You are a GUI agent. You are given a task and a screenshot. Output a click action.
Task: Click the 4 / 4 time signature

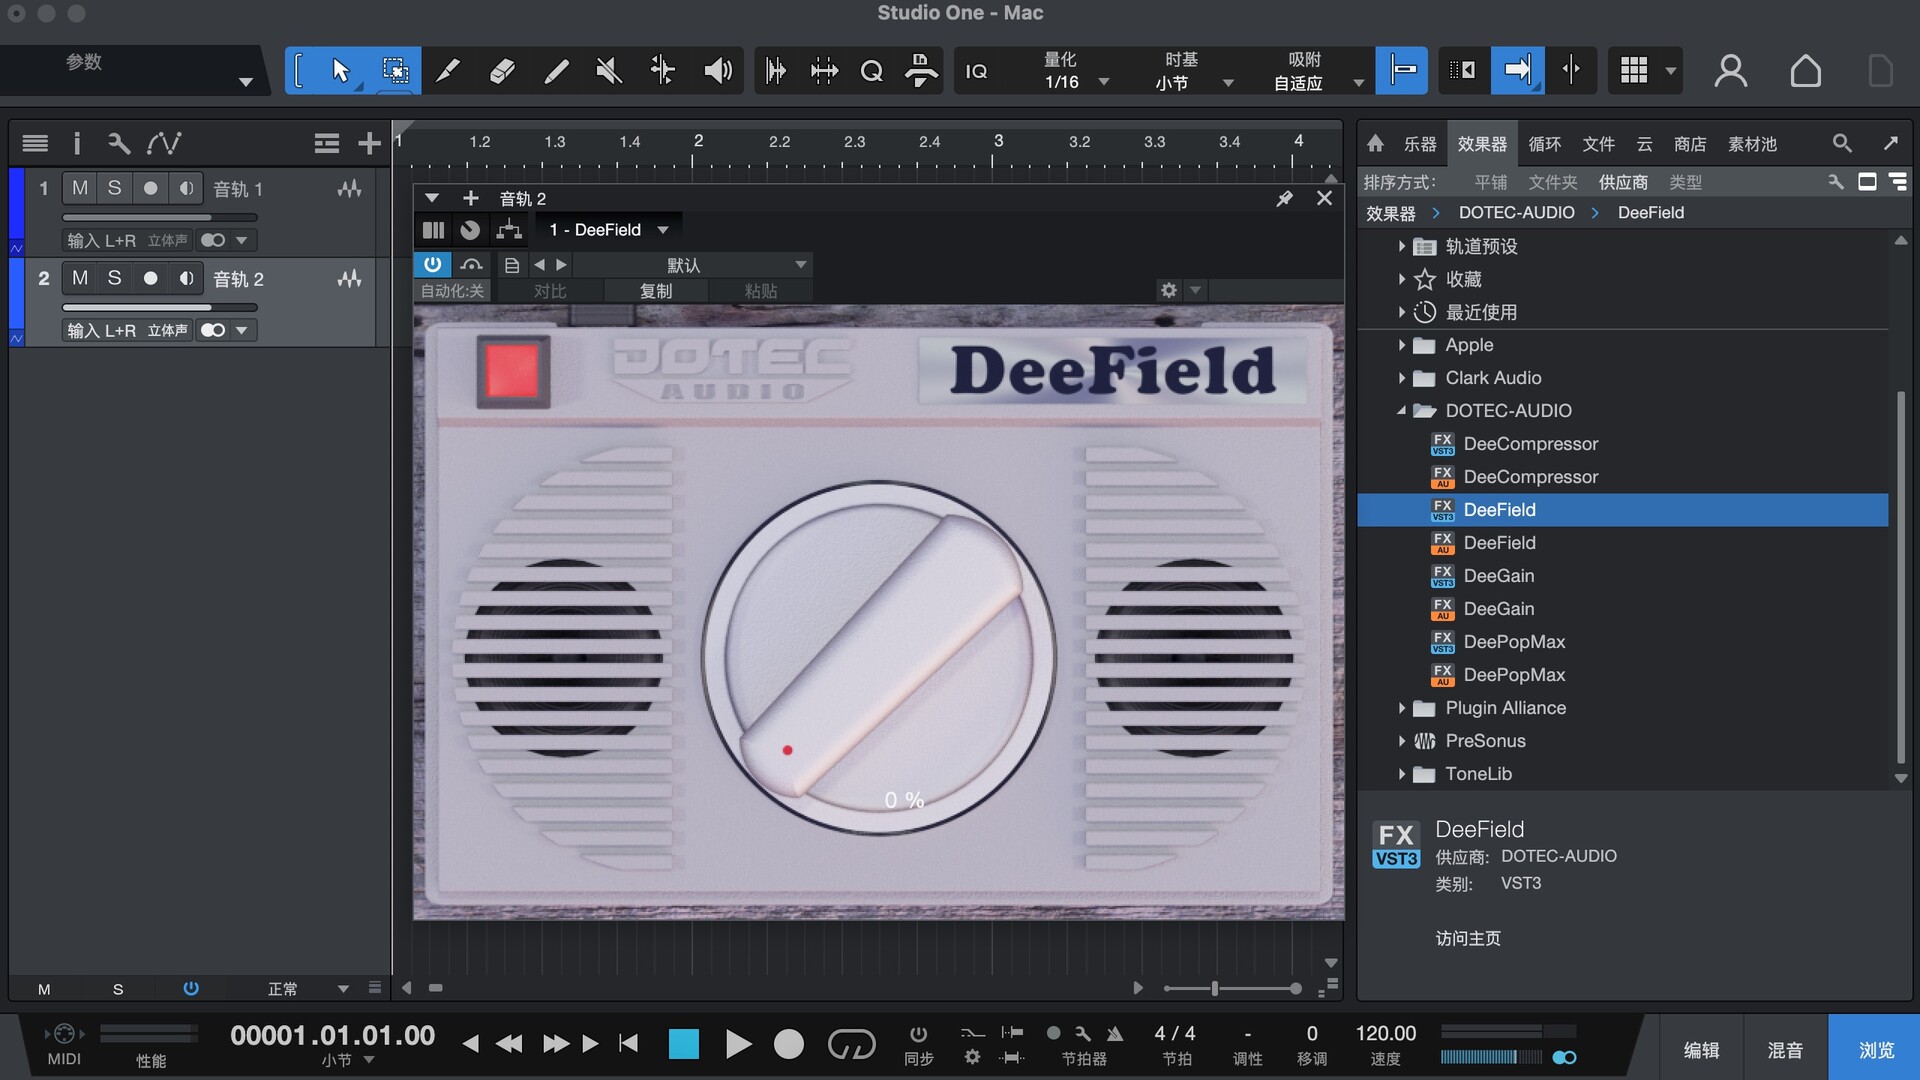(x=1174, y=1033)
